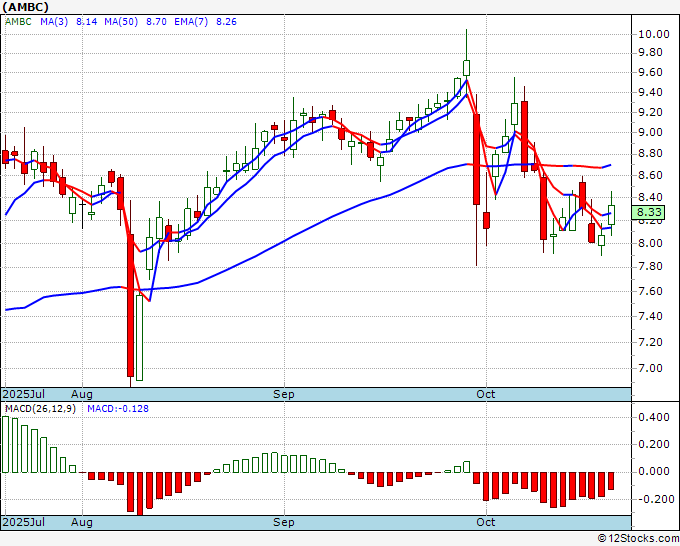The height and width of the screenshot is (546, 680).
Task: Click the EMA(7) legend label
Action: 191,22
